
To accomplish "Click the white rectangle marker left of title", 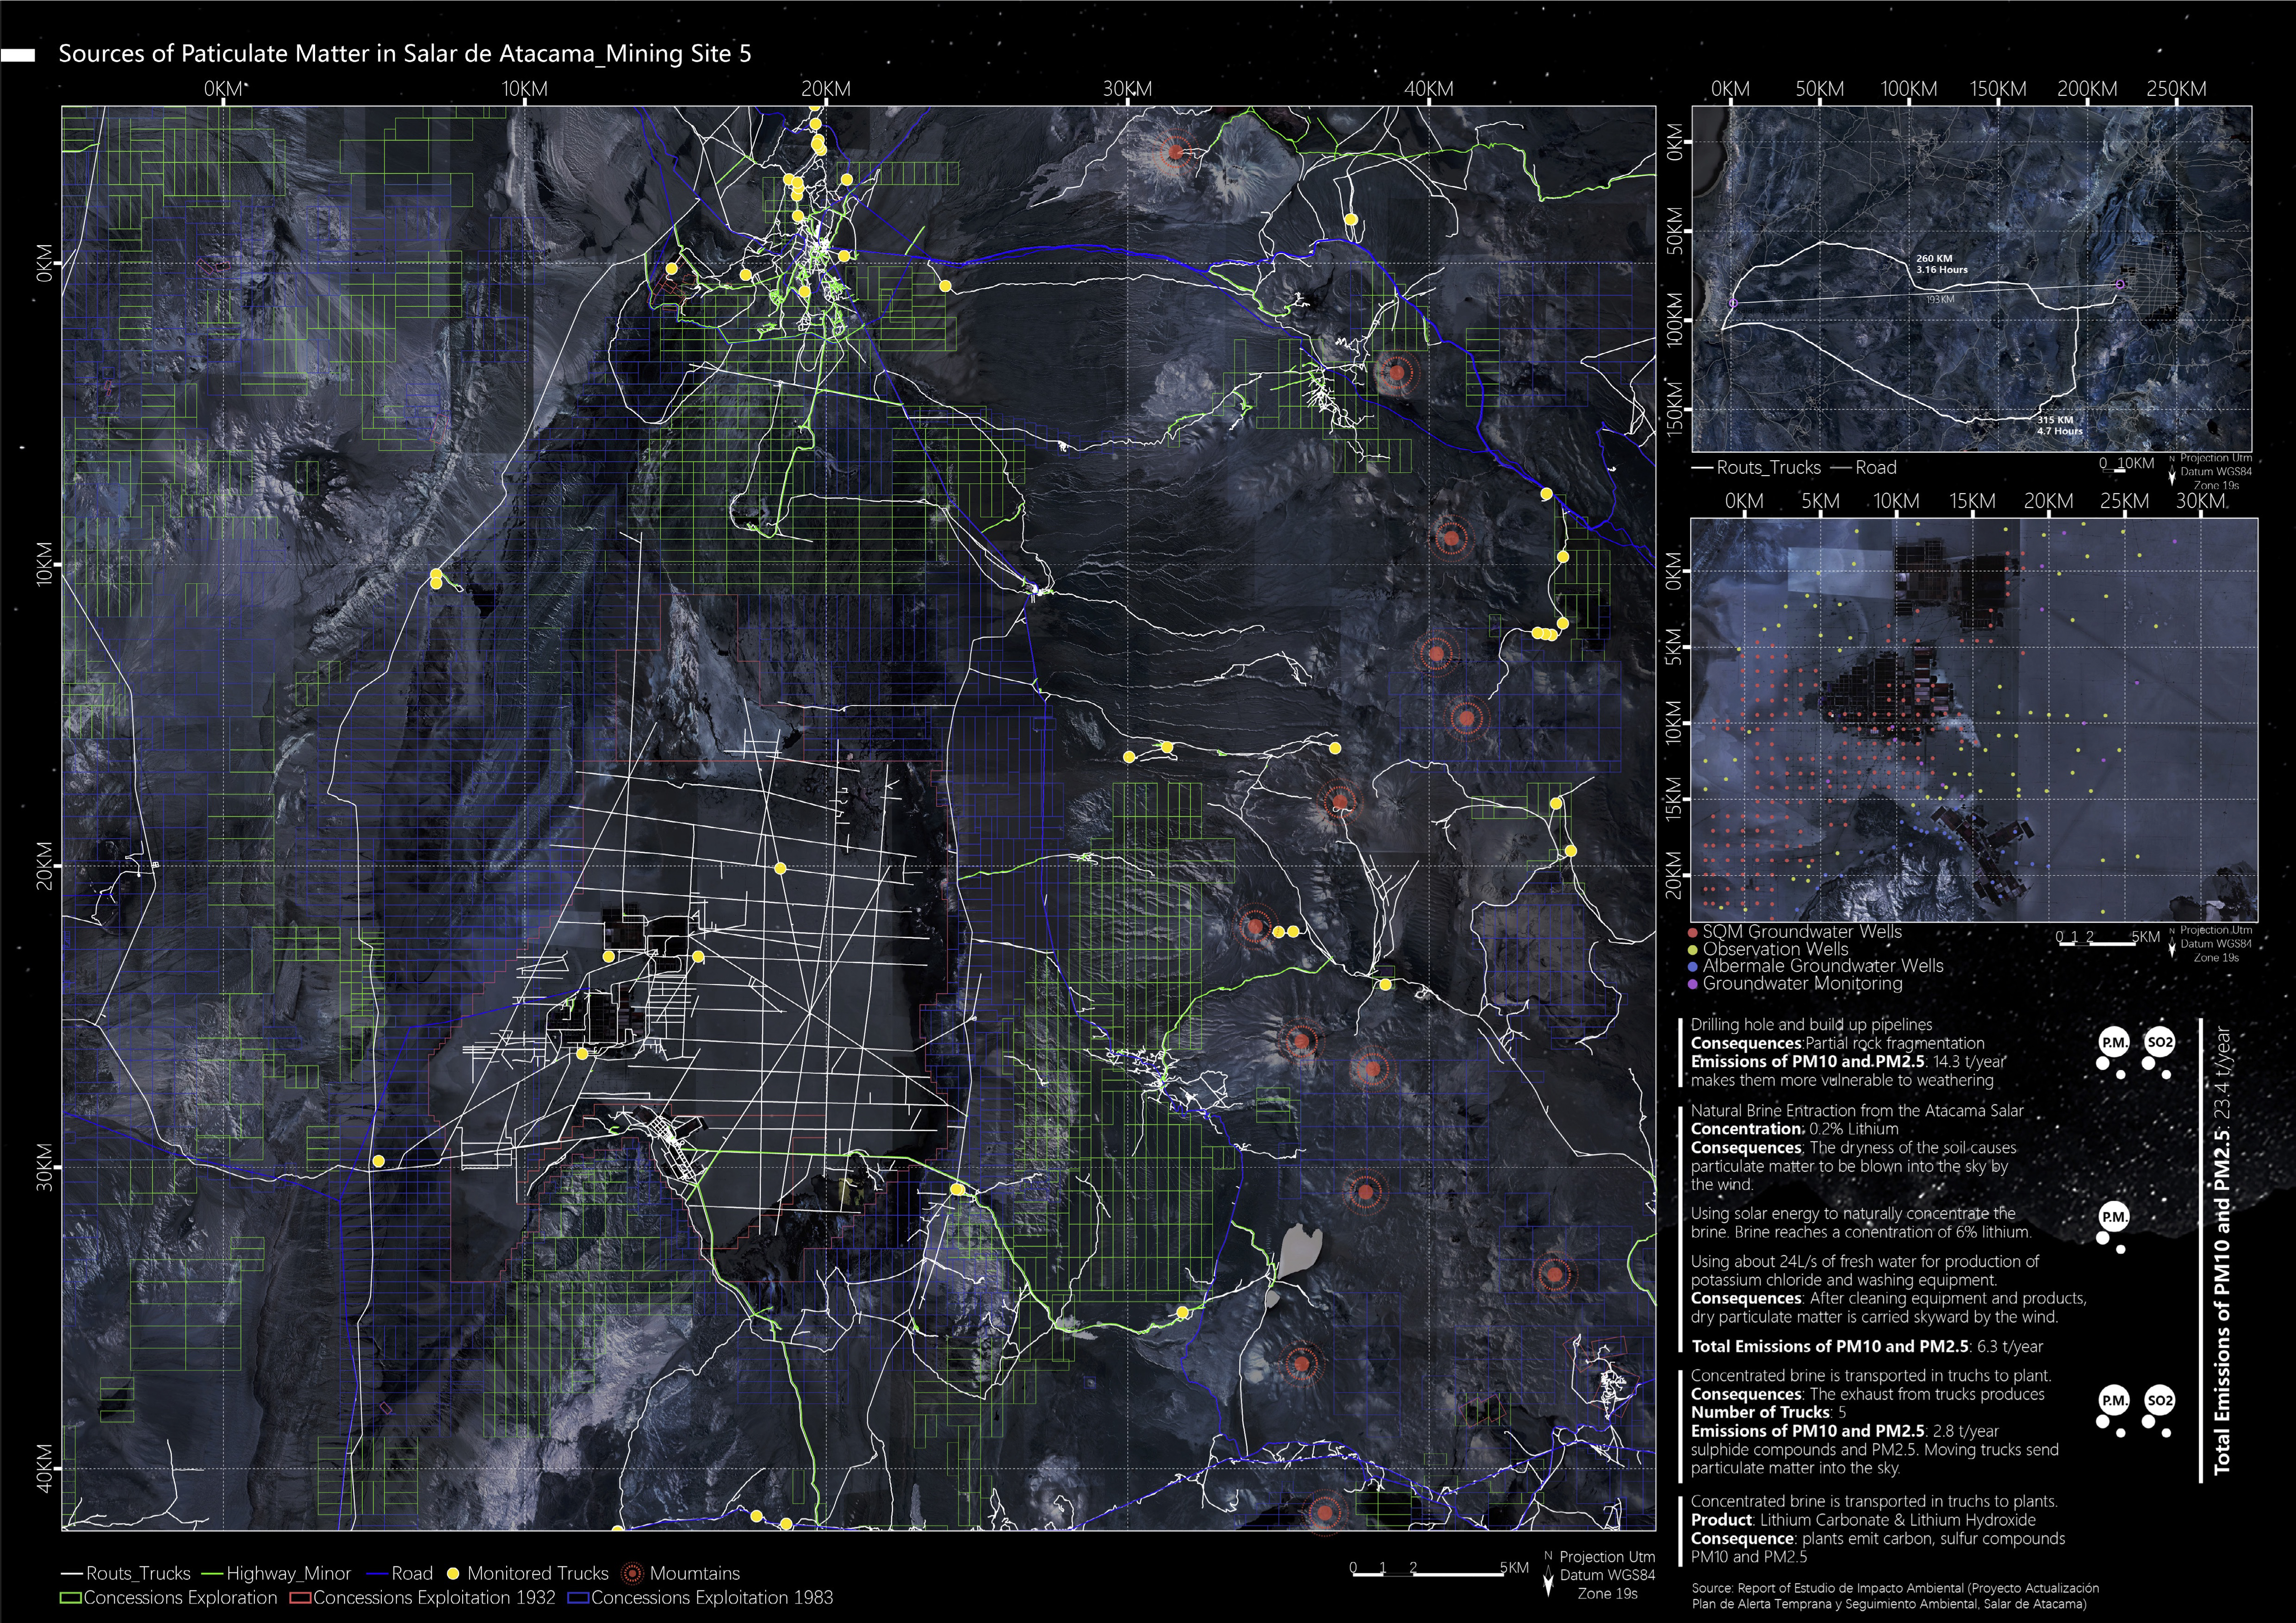I will click(17, 56).
